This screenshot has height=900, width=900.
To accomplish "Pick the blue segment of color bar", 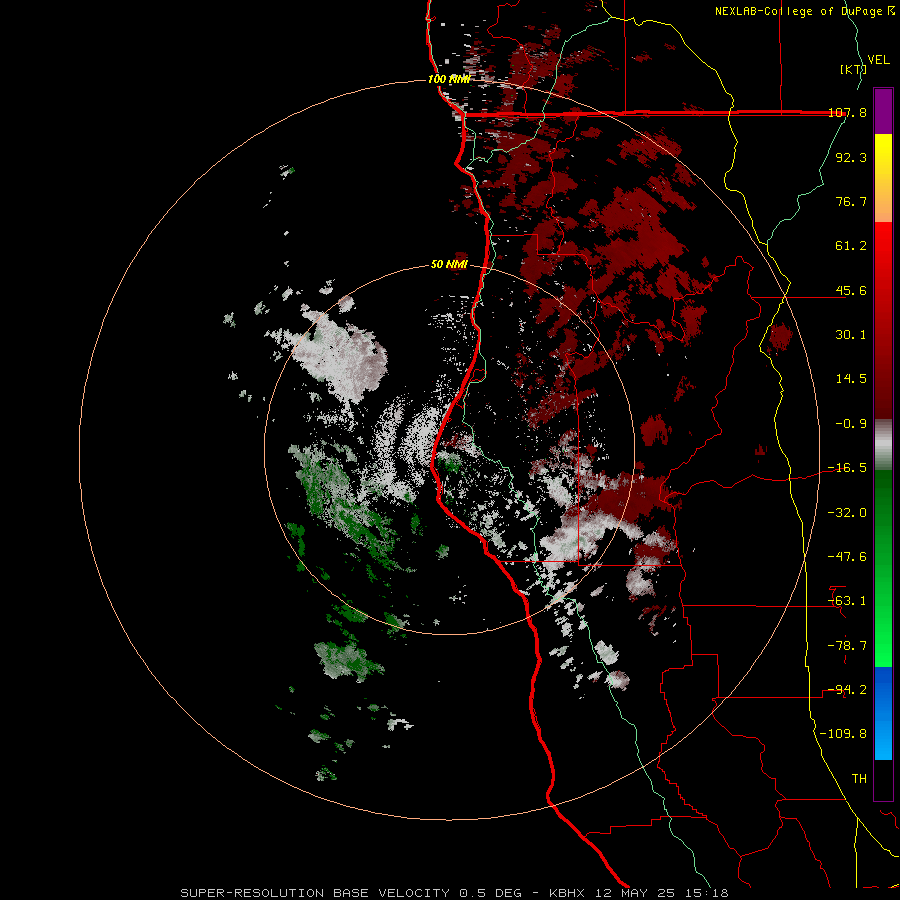I will 883,713.
